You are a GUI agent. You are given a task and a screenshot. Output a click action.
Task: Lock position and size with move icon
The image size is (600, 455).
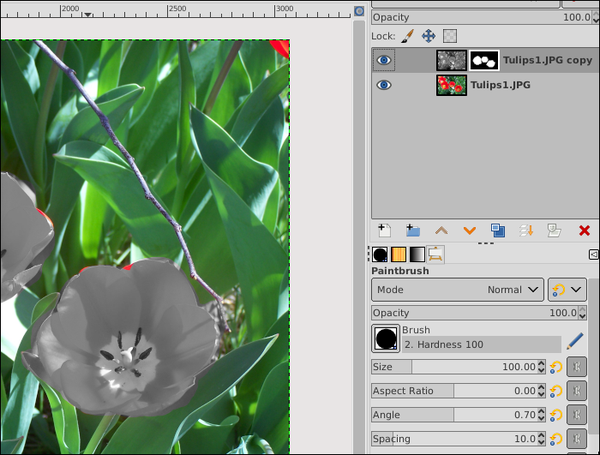pyautogui.click(x=429, y=36)
